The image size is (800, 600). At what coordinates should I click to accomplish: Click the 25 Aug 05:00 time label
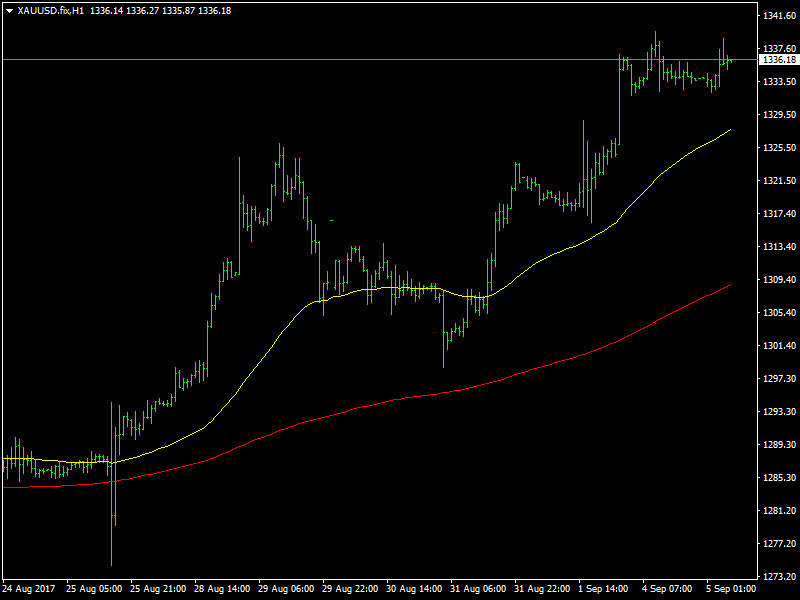pyautogui.click(x=94, y=589)
